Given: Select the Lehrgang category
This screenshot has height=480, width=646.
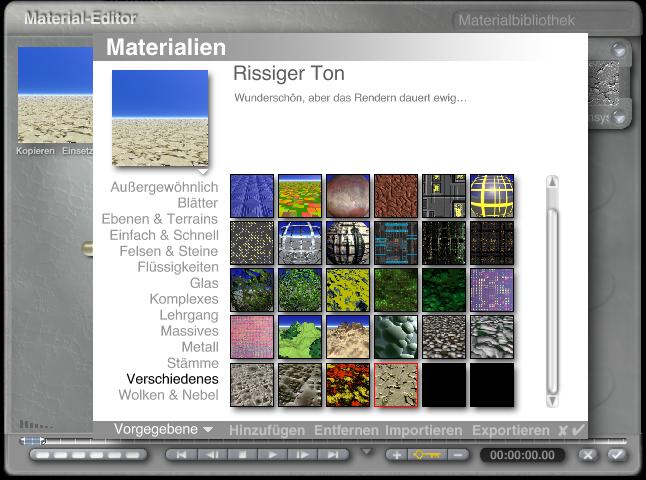Looking at the screenshot, I should click(189, 315).
